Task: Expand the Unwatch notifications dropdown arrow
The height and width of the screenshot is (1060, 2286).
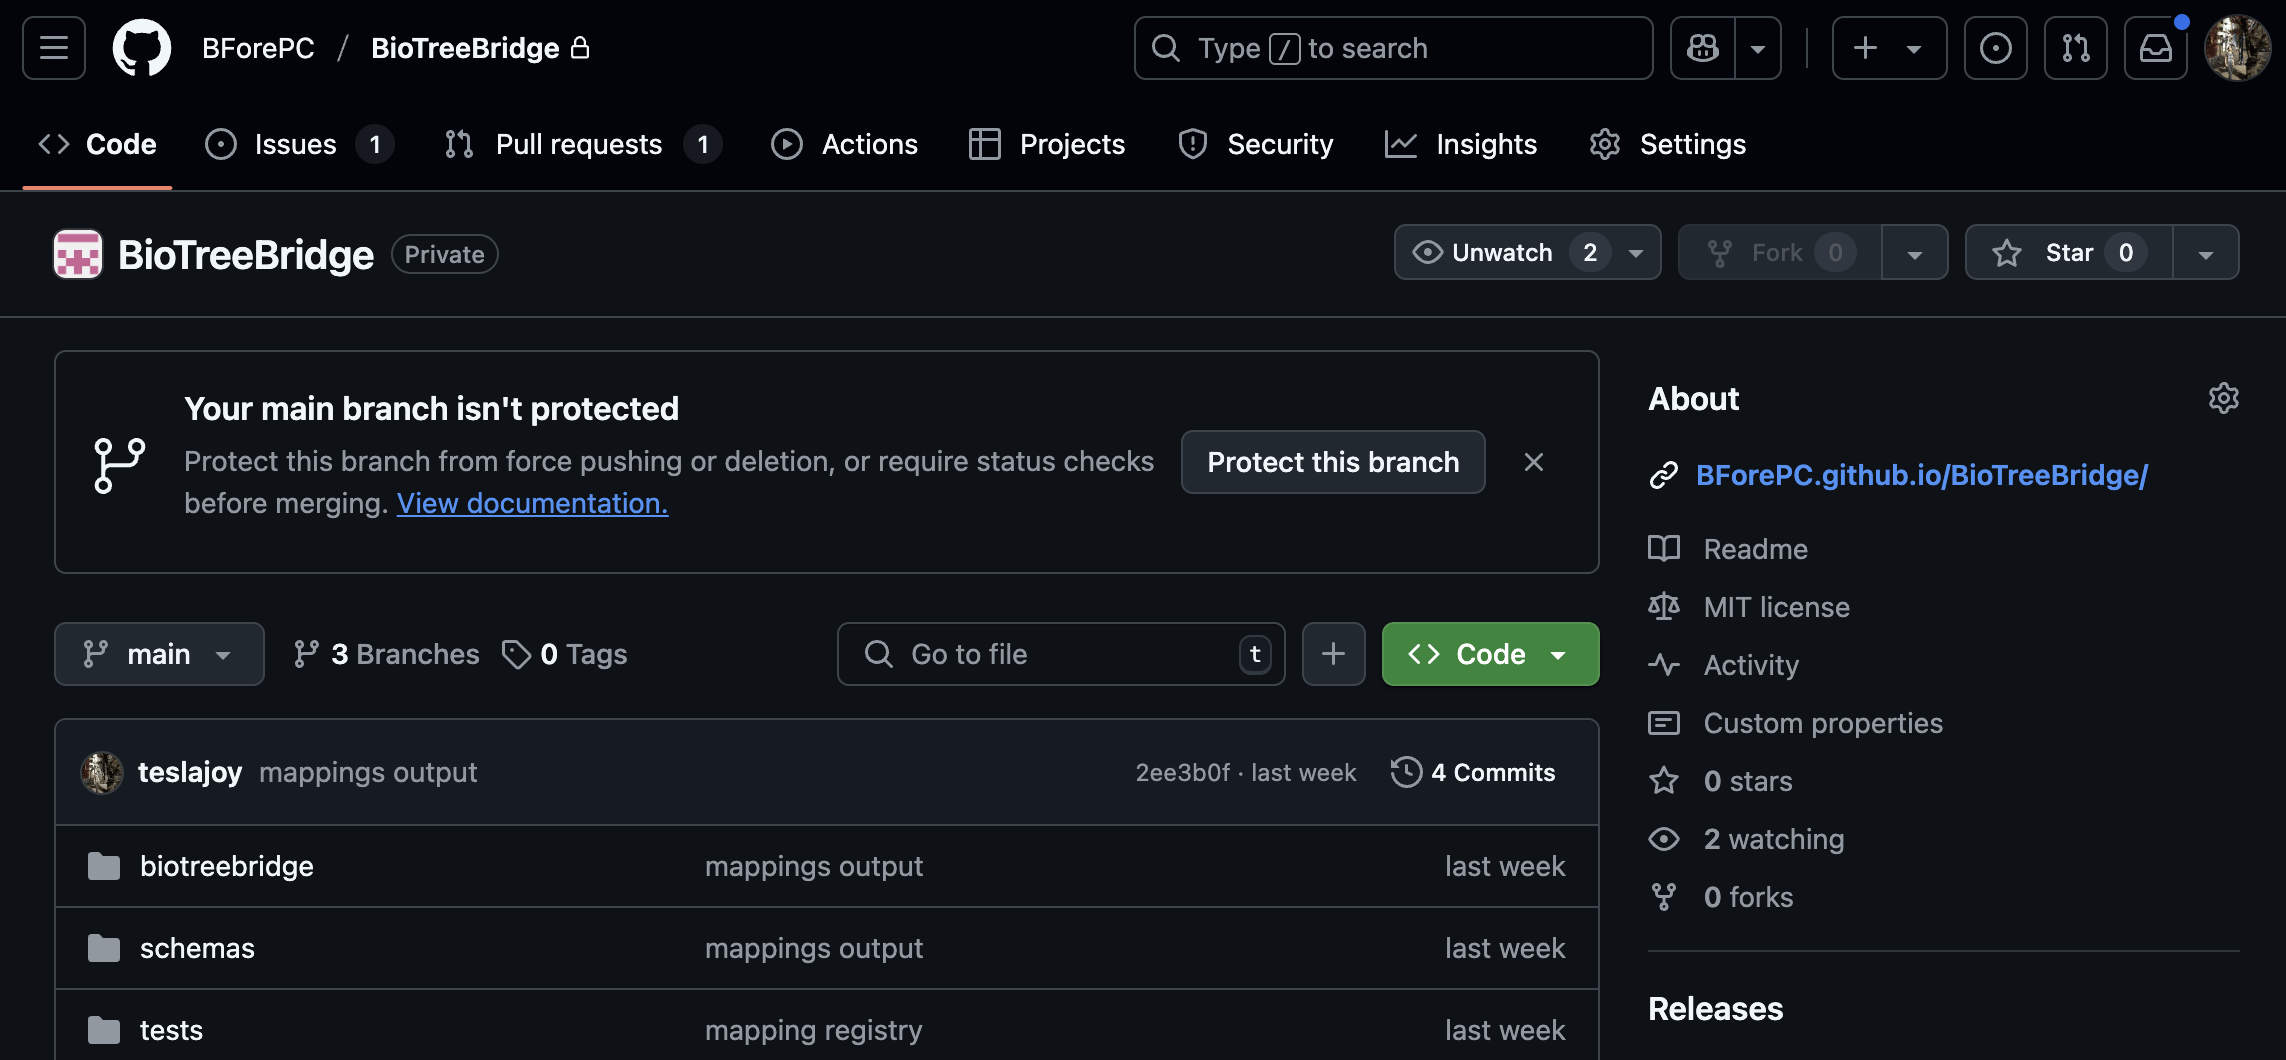Action: (x=1637, y=253)
